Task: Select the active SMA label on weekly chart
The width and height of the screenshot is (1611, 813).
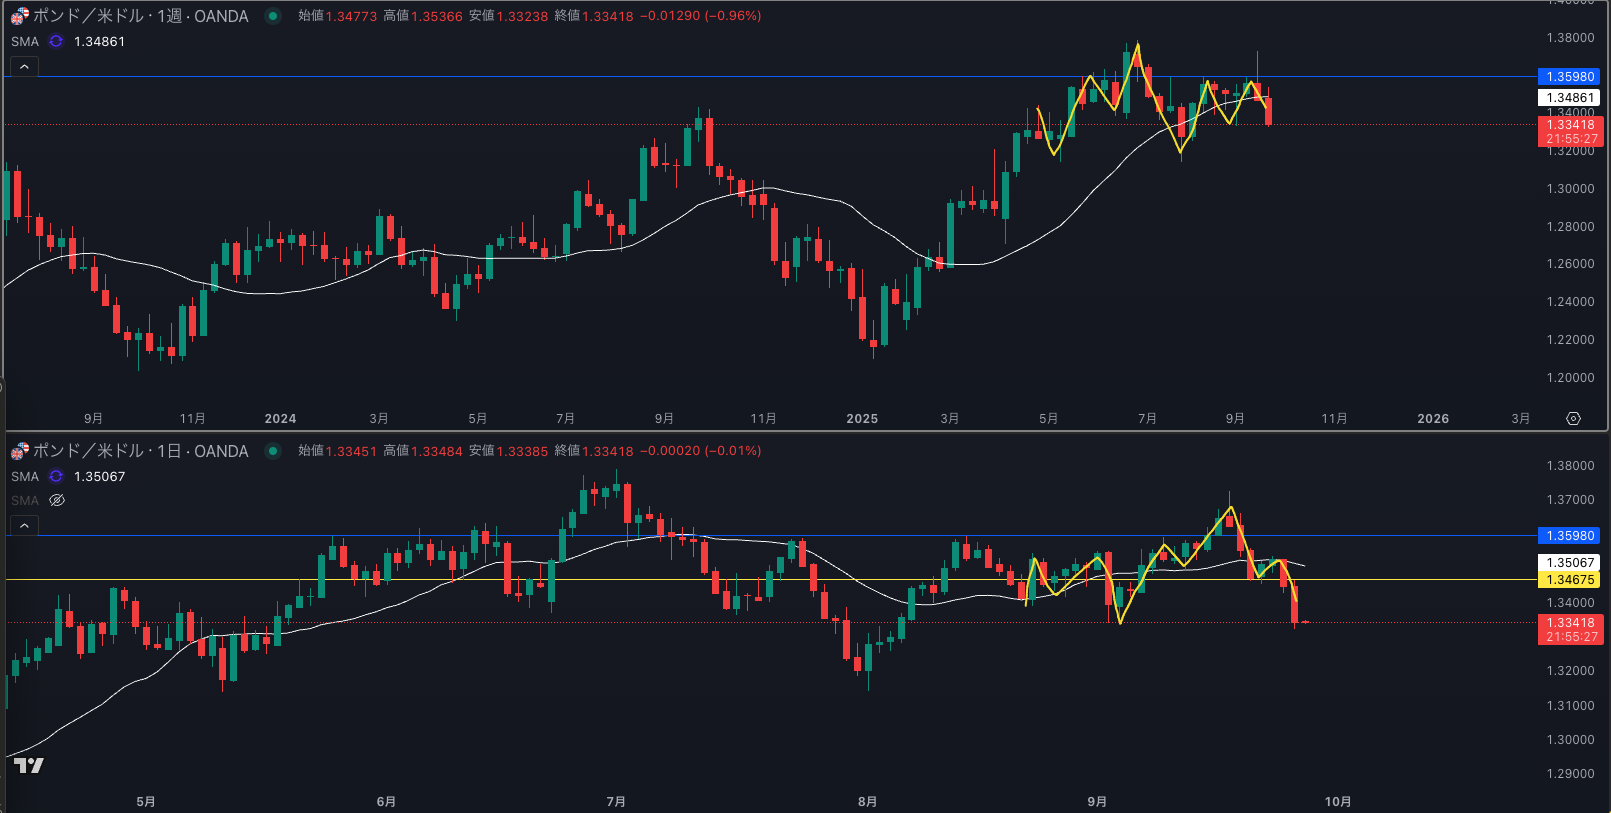Action: tap(25, 41)
